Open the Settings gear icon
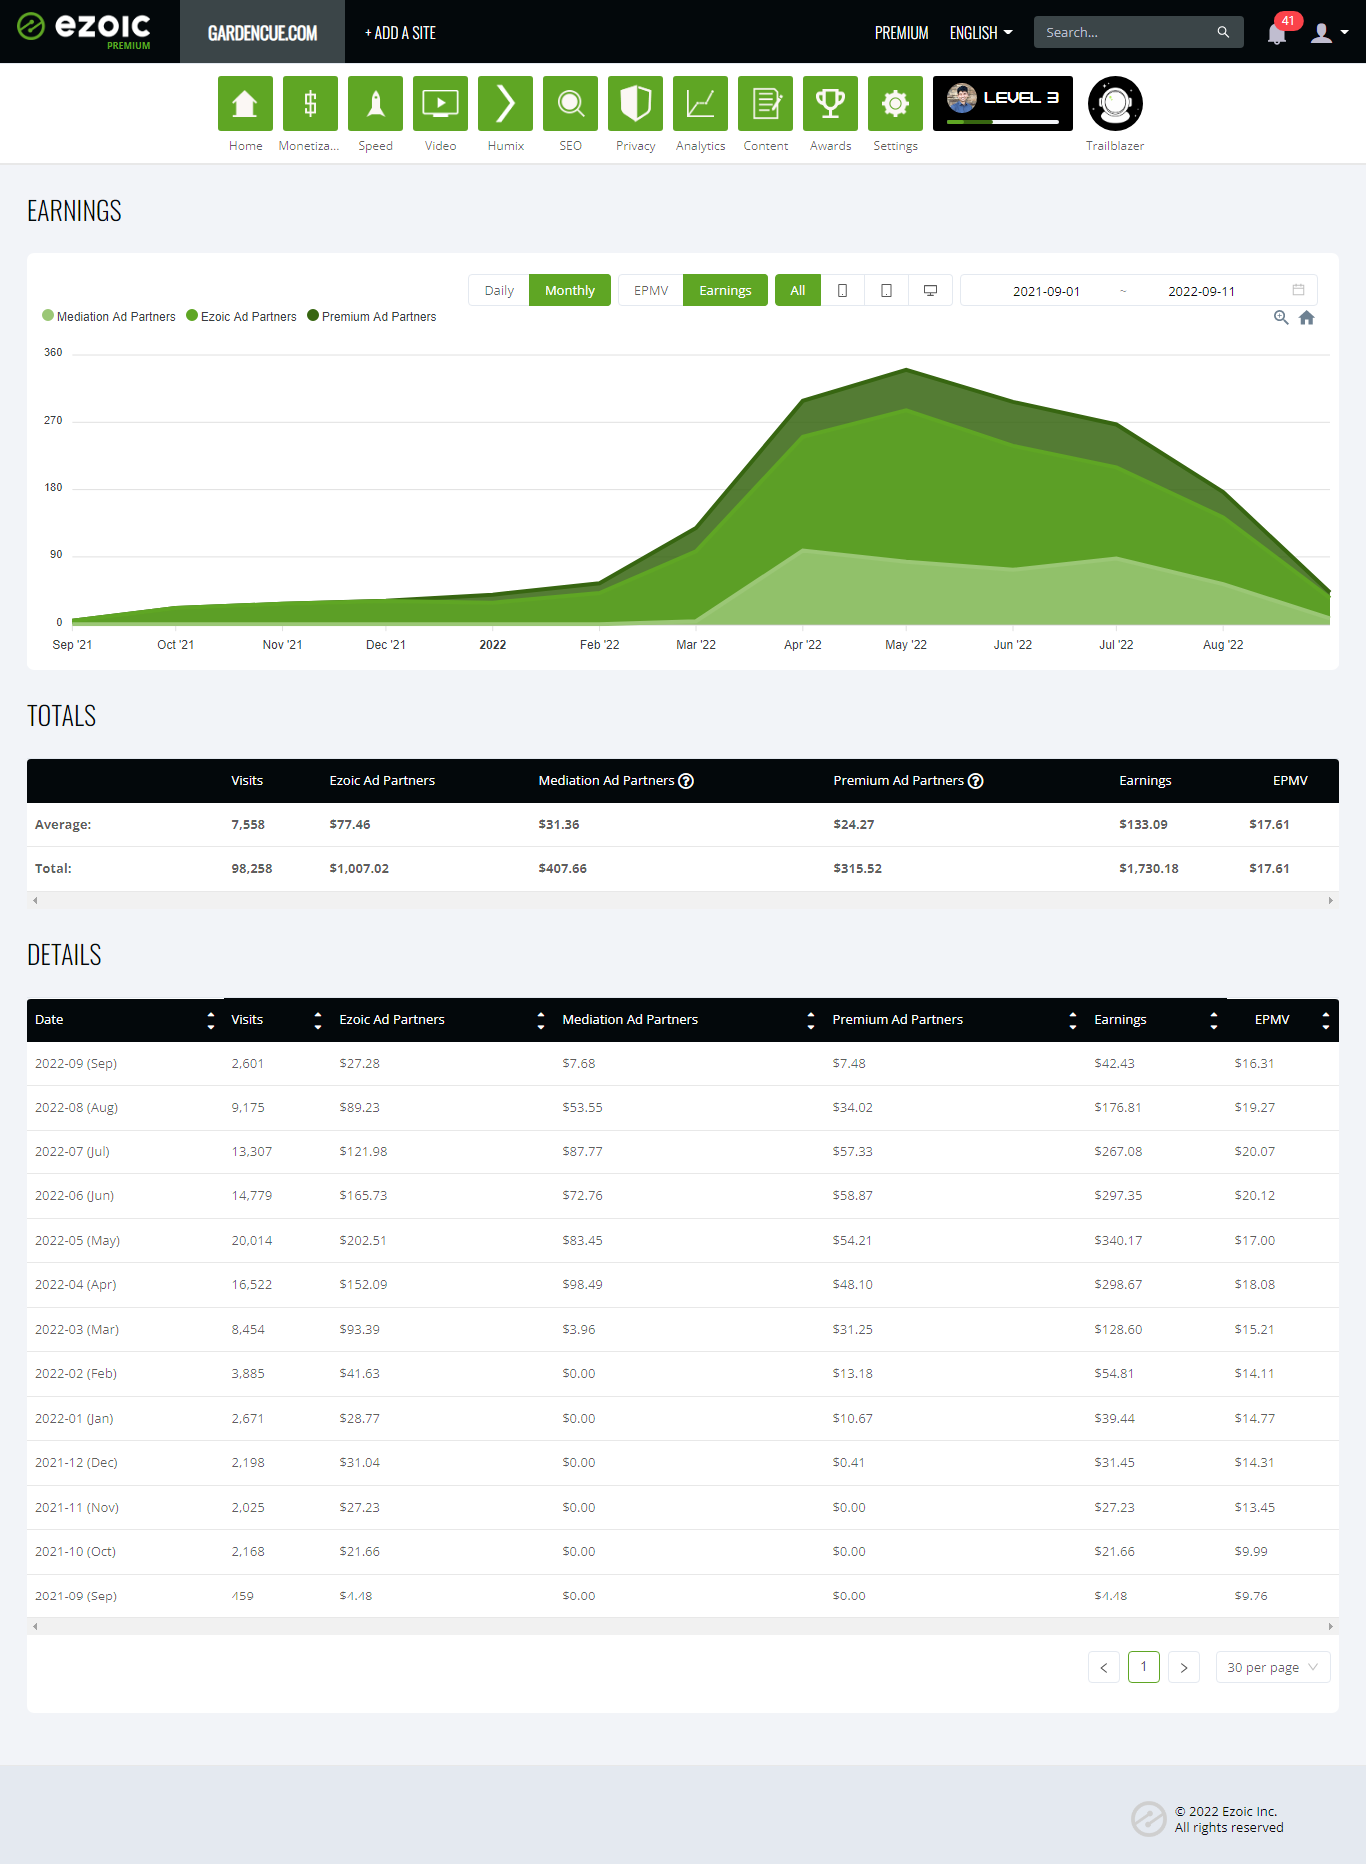Image resolution: width=1366 pixels, height=1864 pixels. 895,103
